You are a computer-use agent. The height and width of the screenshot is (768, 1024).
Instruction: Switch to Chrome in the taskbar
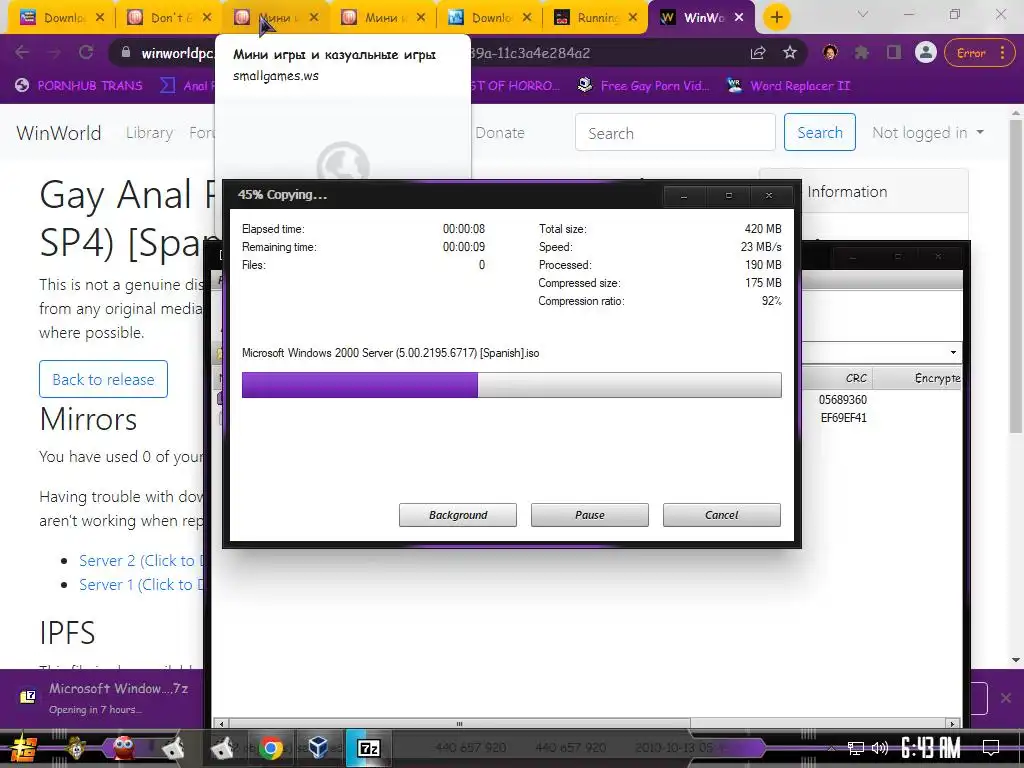pos(270,748)
